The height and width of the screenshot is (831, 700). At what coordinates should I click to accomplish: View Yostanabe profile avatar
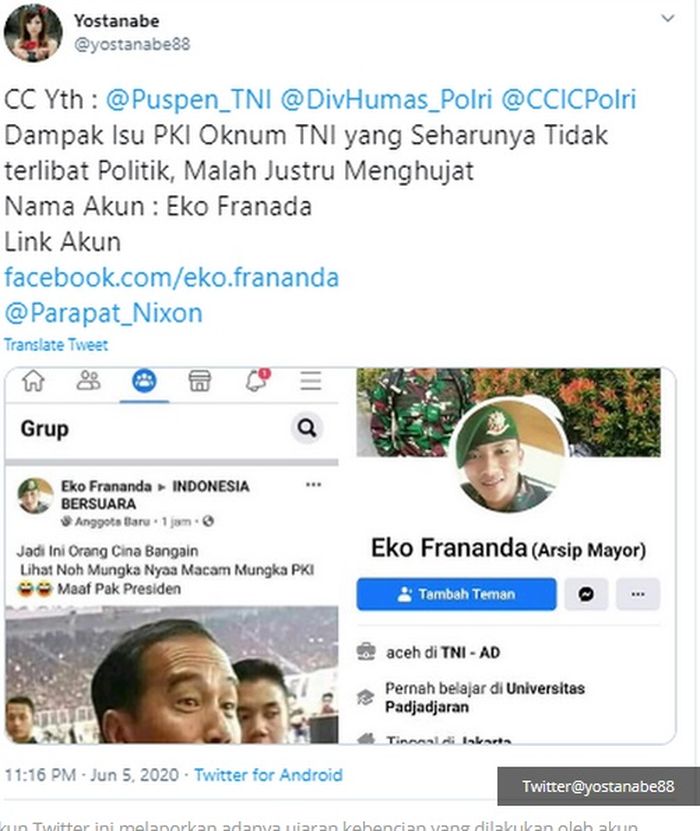pos(33,33)
